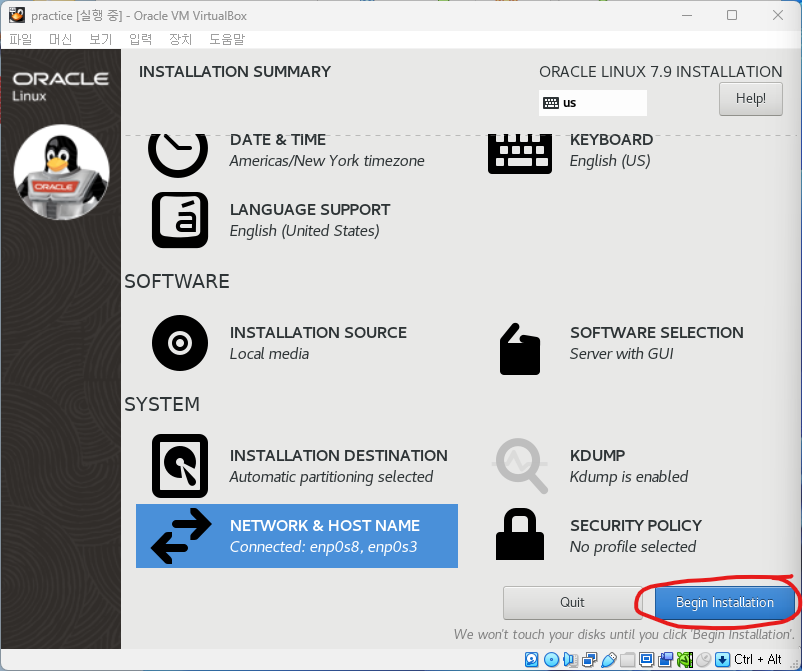Open Installation Source disc icon
This screenshot has height=671, width=803.
click(x=180, y=343)
